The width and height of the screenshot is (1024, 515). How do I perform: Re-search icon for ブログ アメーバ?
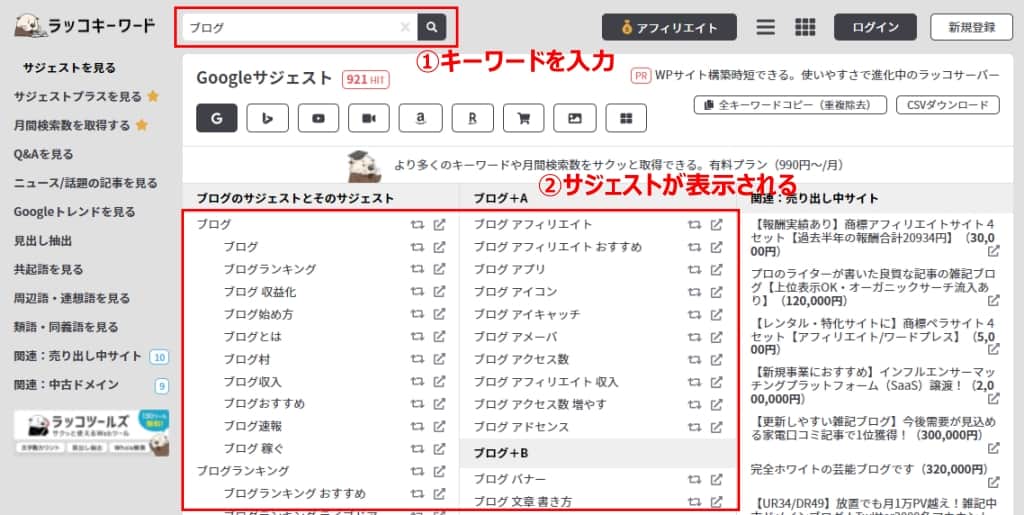click(695, 337)
